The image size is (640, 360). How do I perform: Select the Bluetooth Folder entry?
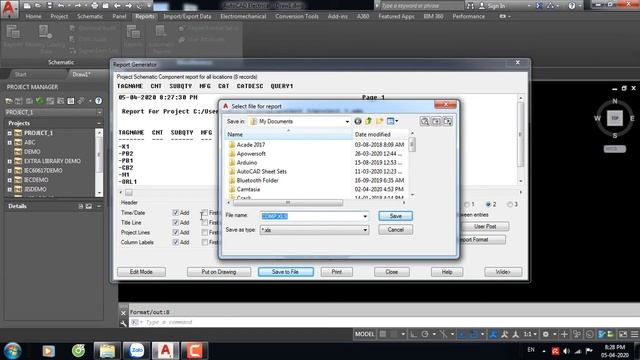point(258,180)
